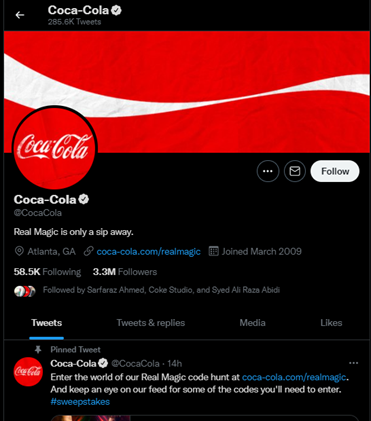
Task: Open the #sweepstakes hashtag
Action: click(80, 402)
